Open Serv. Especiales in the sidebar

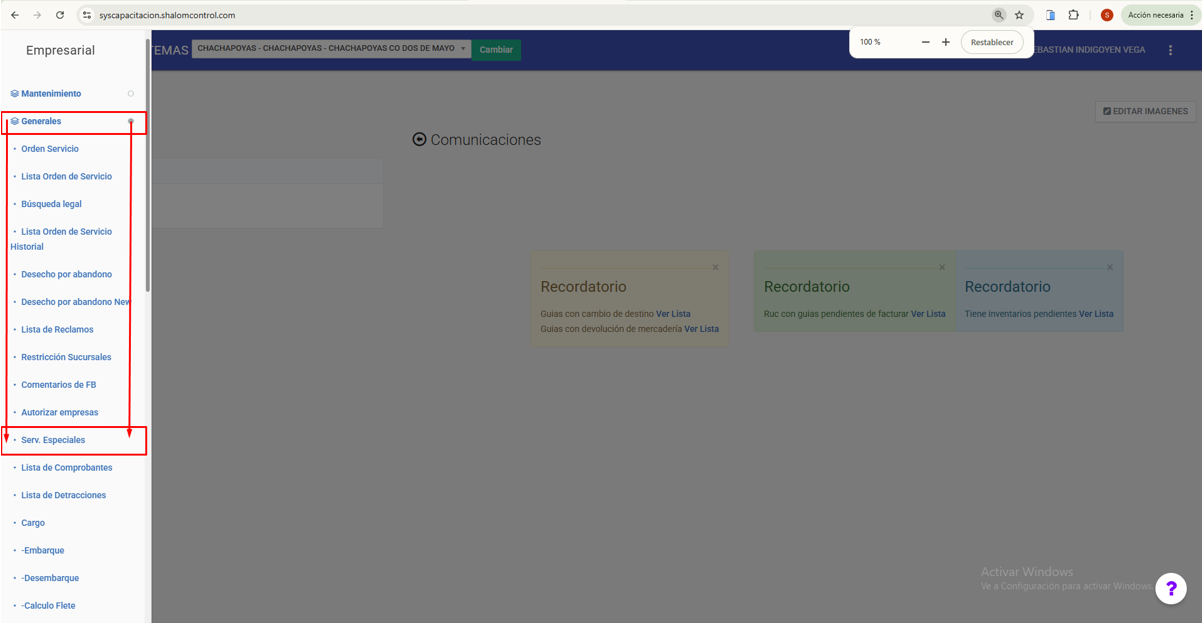53,440
